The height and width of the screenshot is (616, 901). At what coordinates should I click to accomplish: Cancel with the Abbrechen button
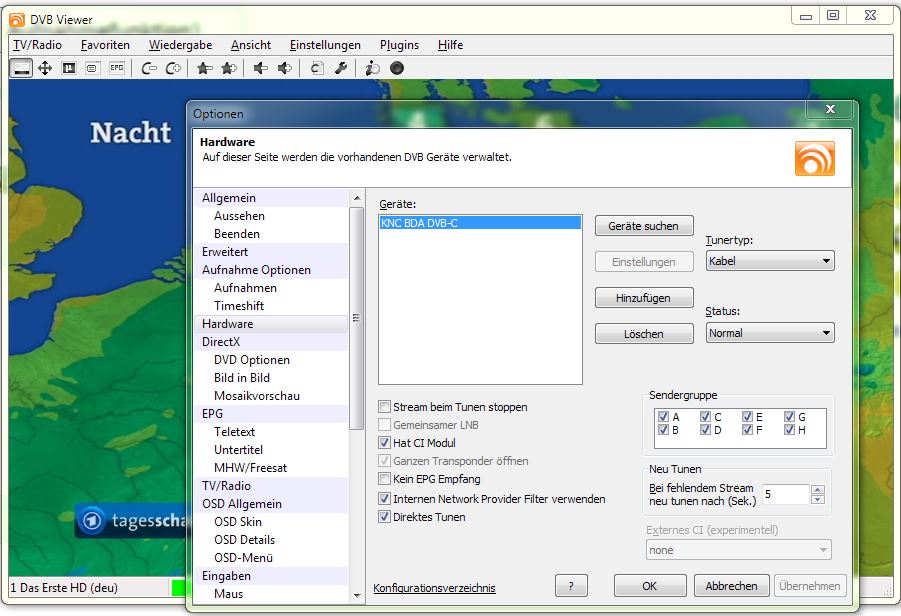[x=731, y=586]
